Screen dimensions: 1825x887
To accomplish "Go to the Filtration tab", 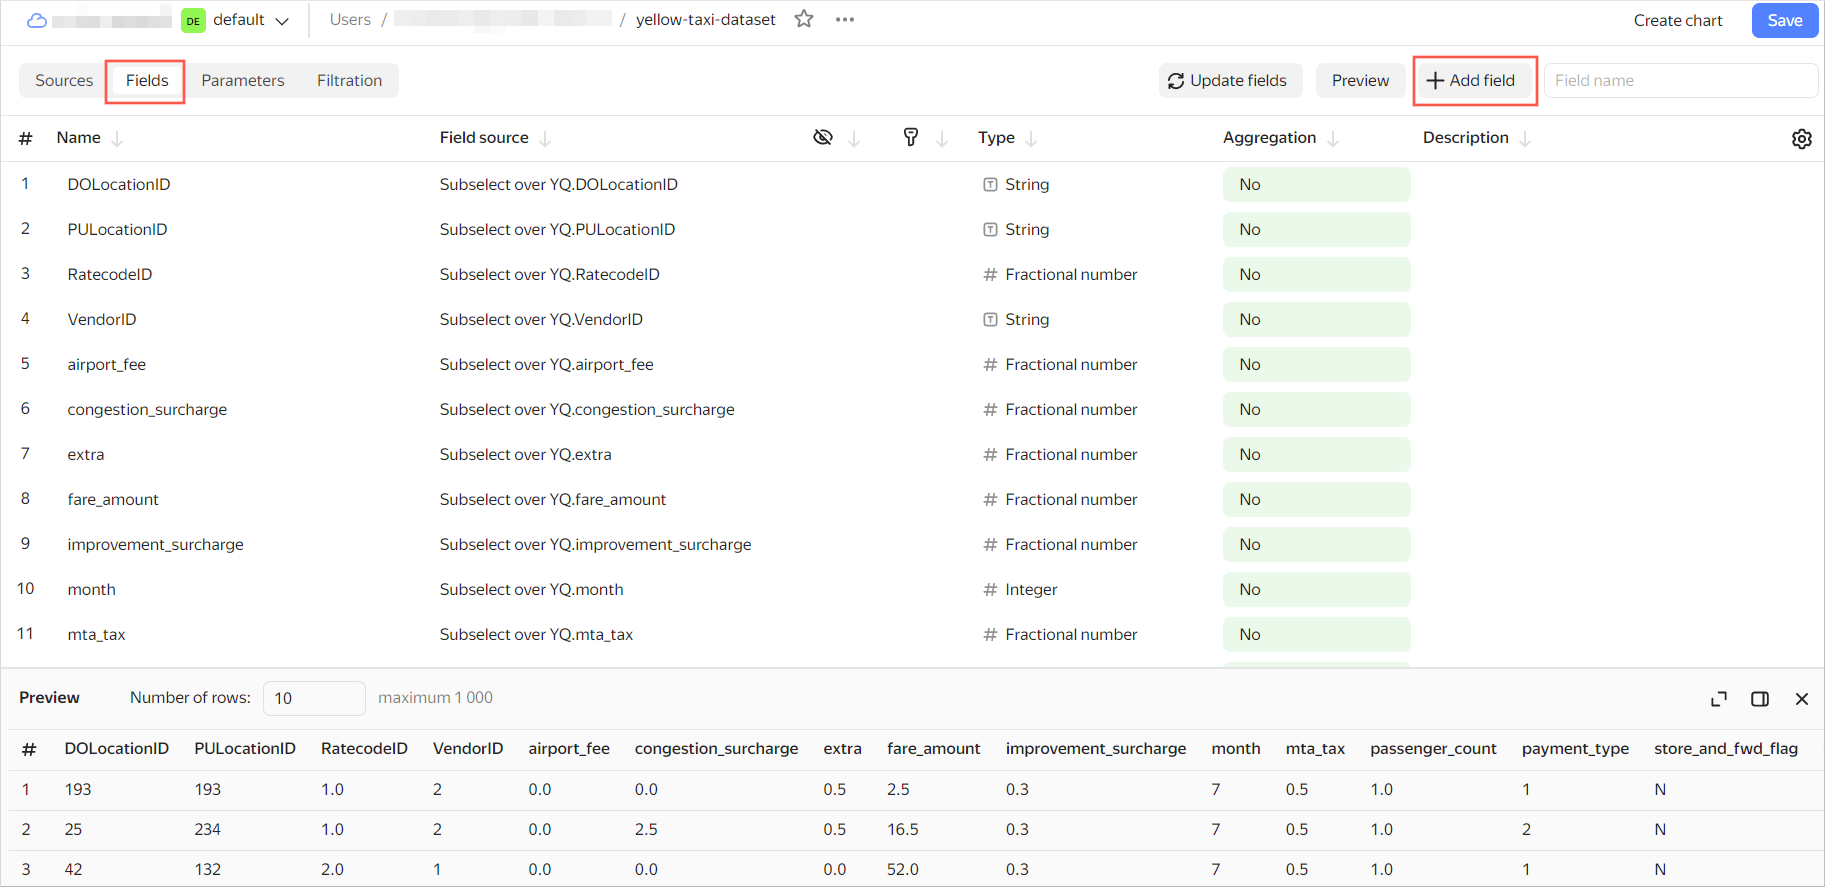I will pos(349,81).
